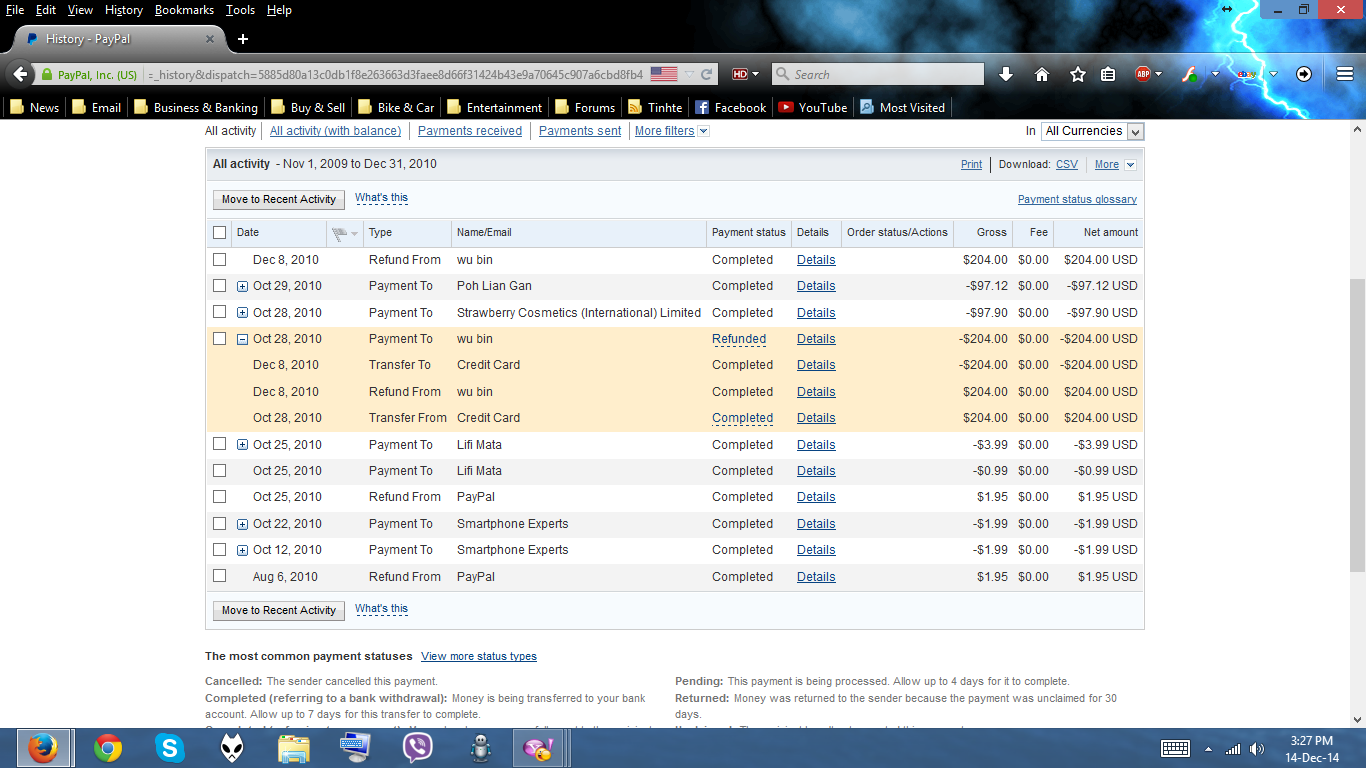Open the Firefox hamburger menu
This screenshot has width=1366, height=768.
point(1345,74)
